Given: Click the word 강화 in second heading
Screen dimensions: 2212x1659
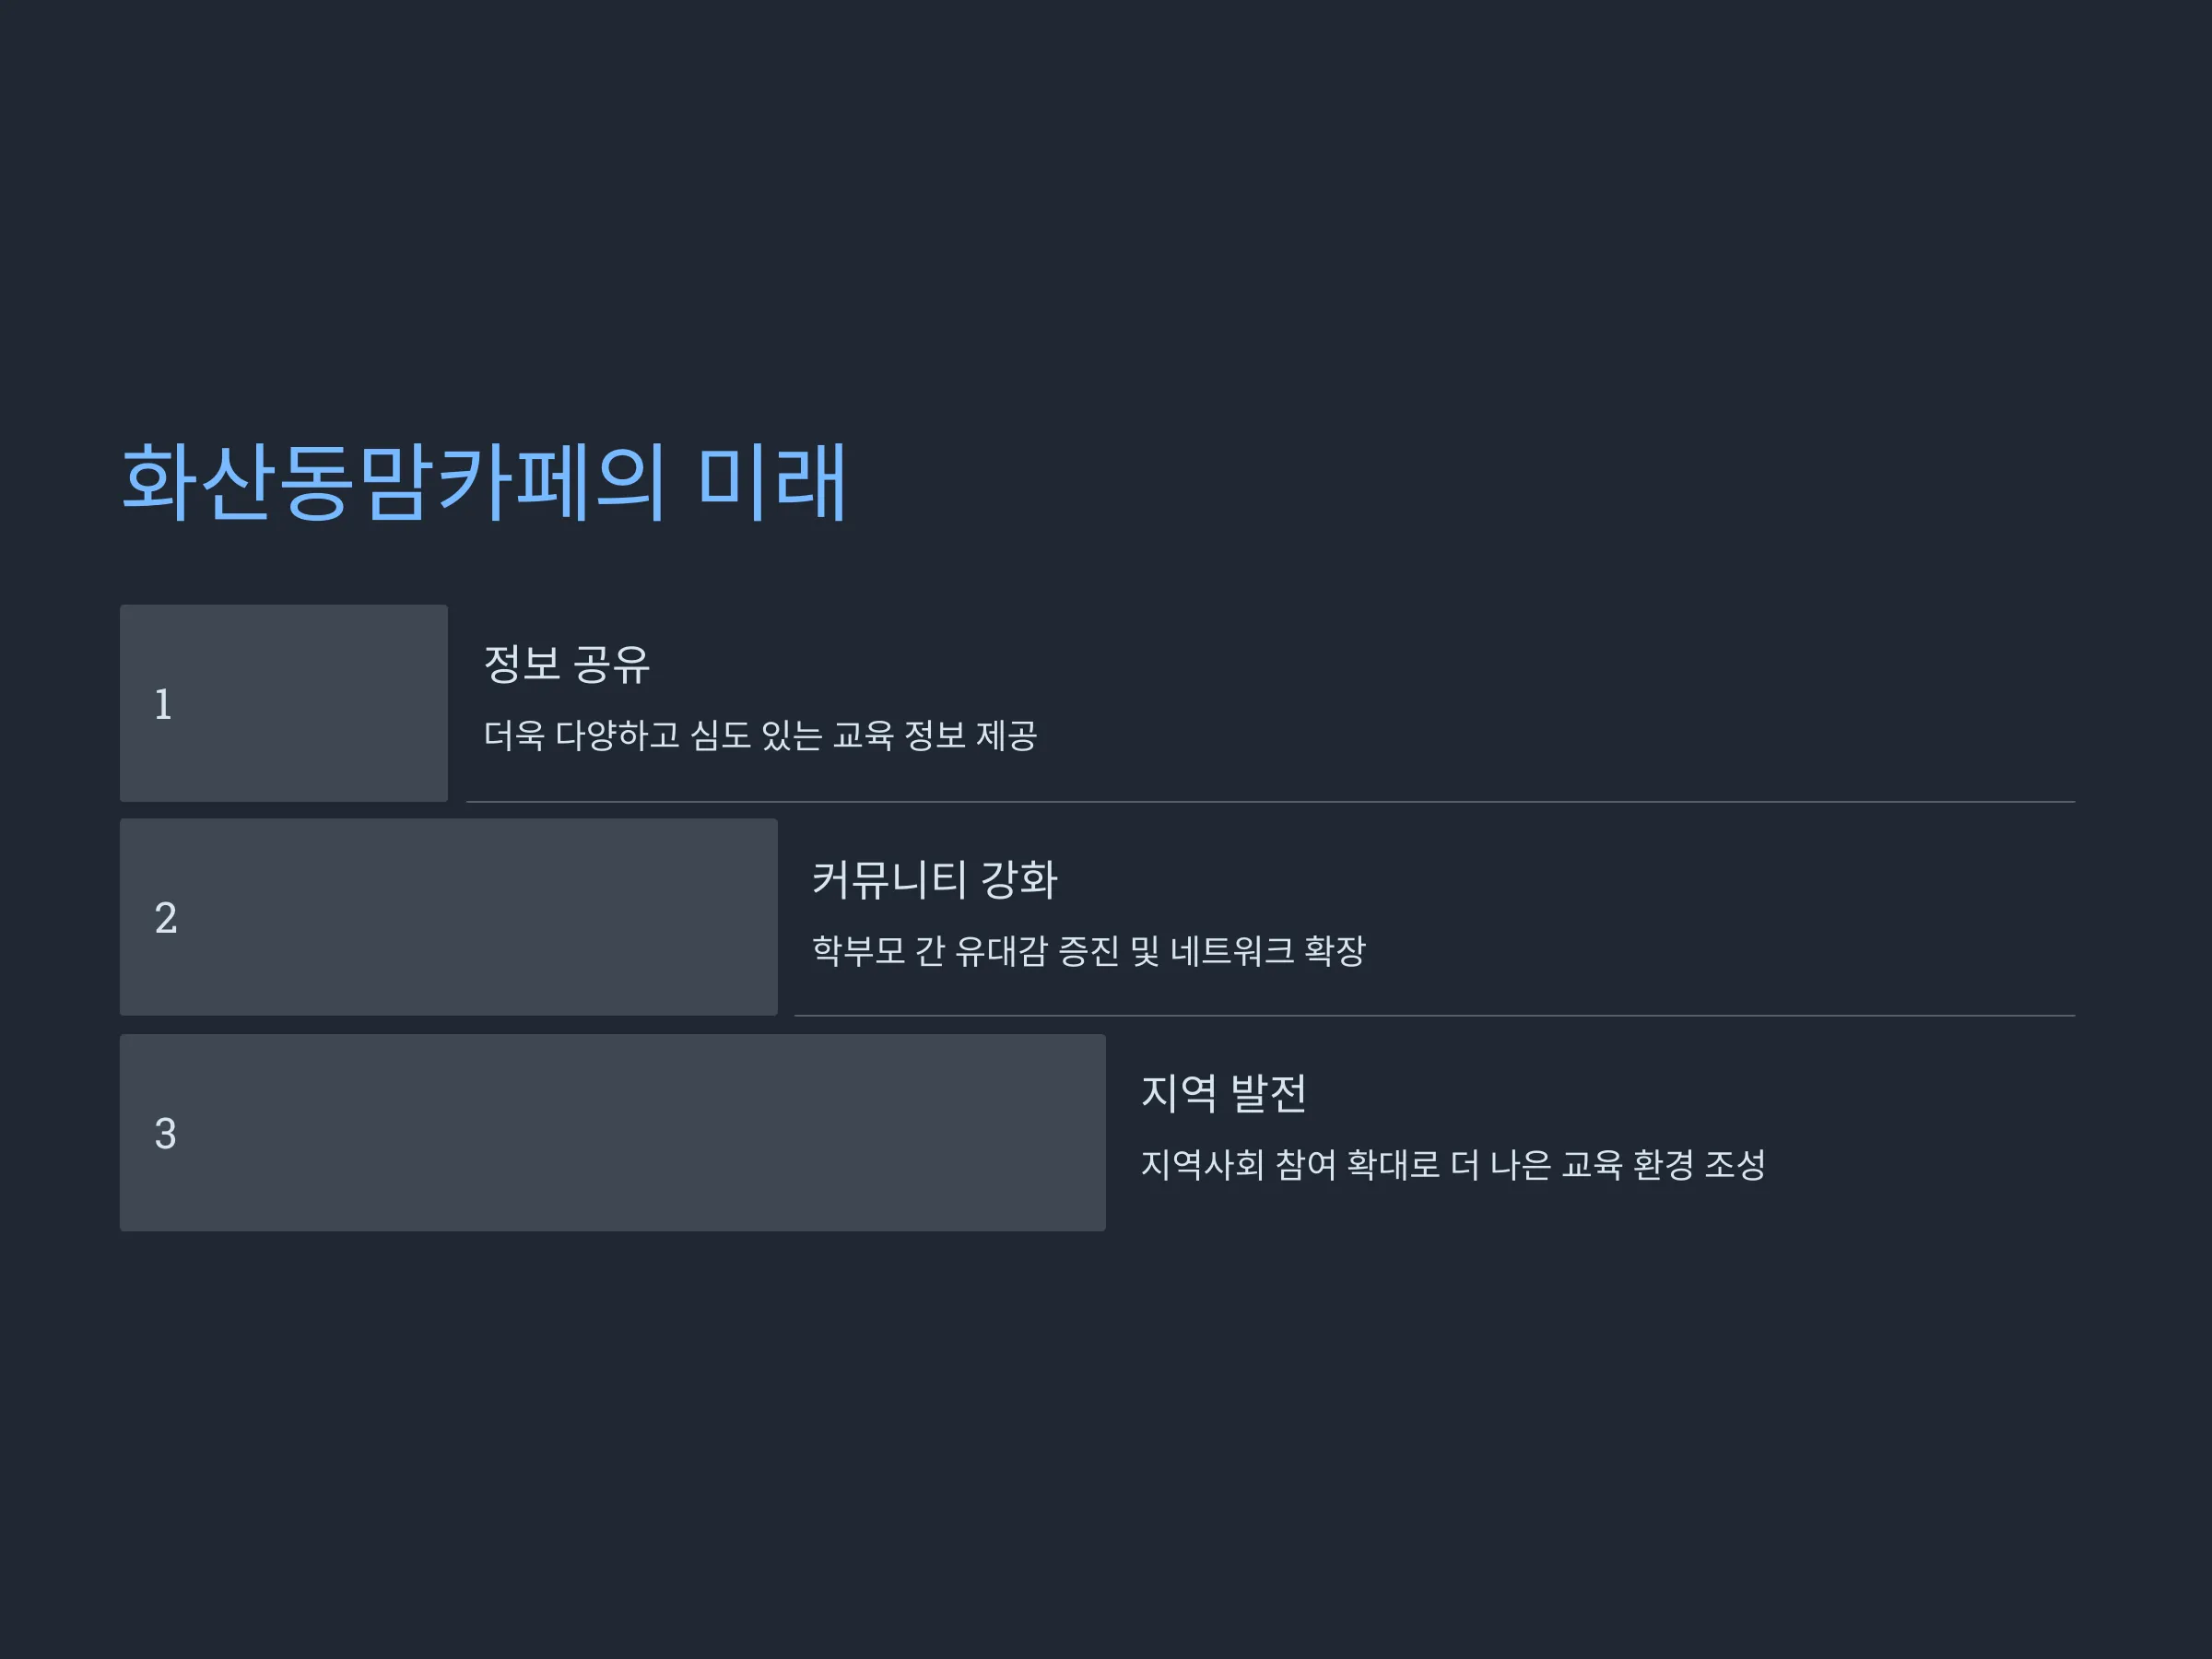Looking at the screenshot, I should pos(1019,879).
